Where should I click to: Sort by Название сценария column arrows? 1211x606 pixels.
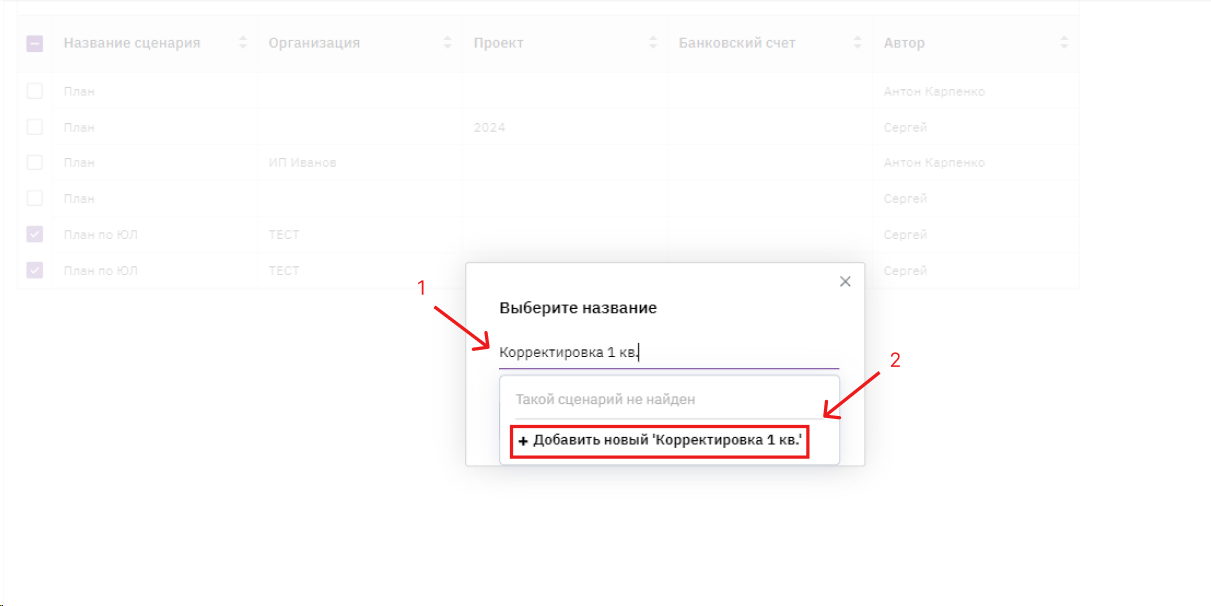243,43
